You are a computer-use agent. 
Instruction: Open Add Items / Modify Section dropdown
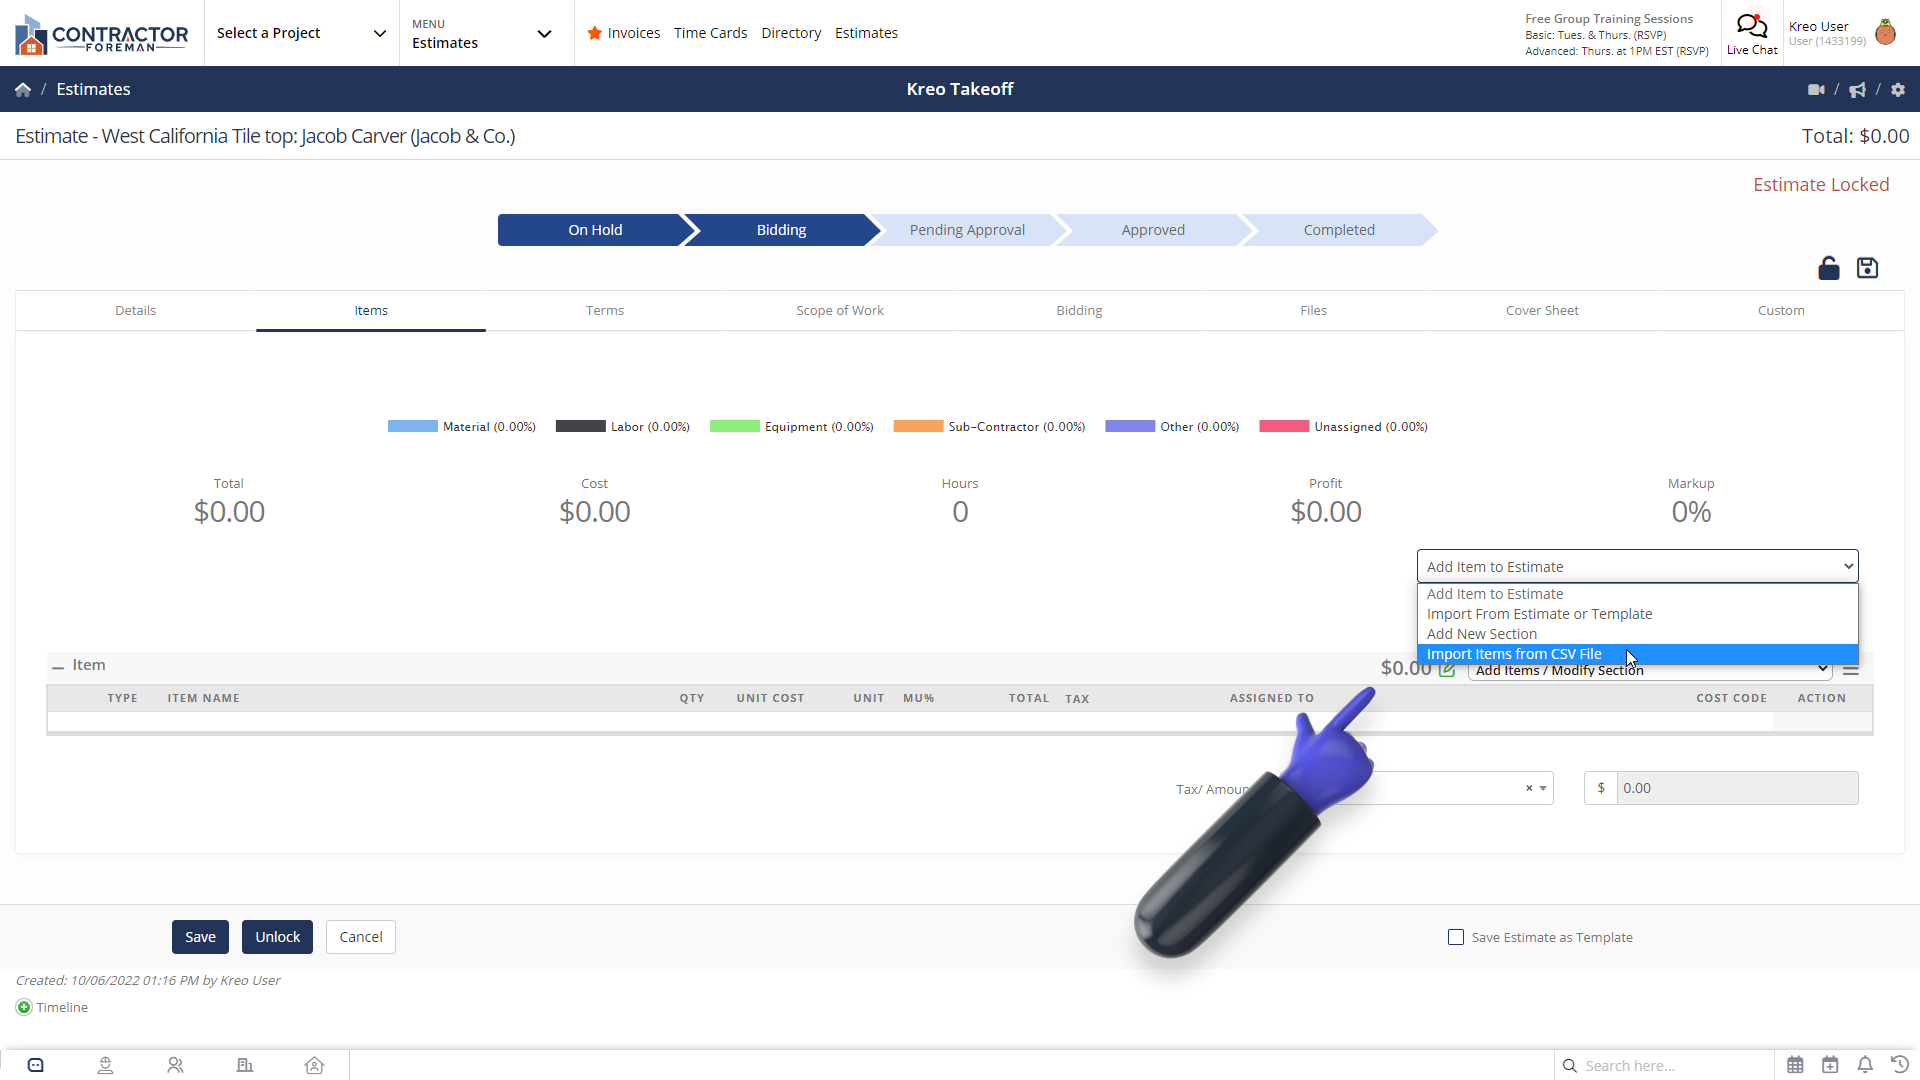coord(1650,671)
